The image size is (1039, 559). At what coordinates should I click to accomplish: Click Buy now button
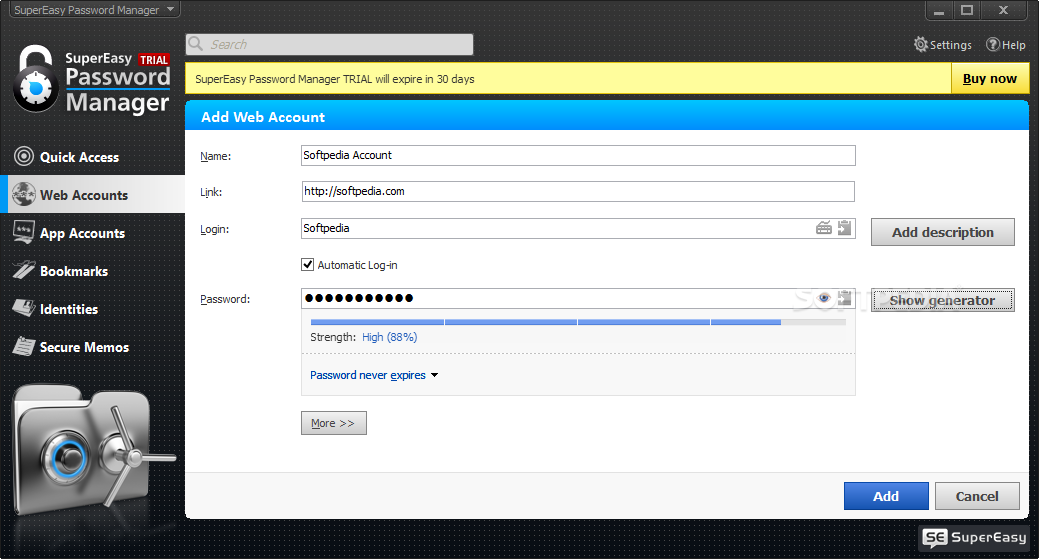tap(990, 79)
